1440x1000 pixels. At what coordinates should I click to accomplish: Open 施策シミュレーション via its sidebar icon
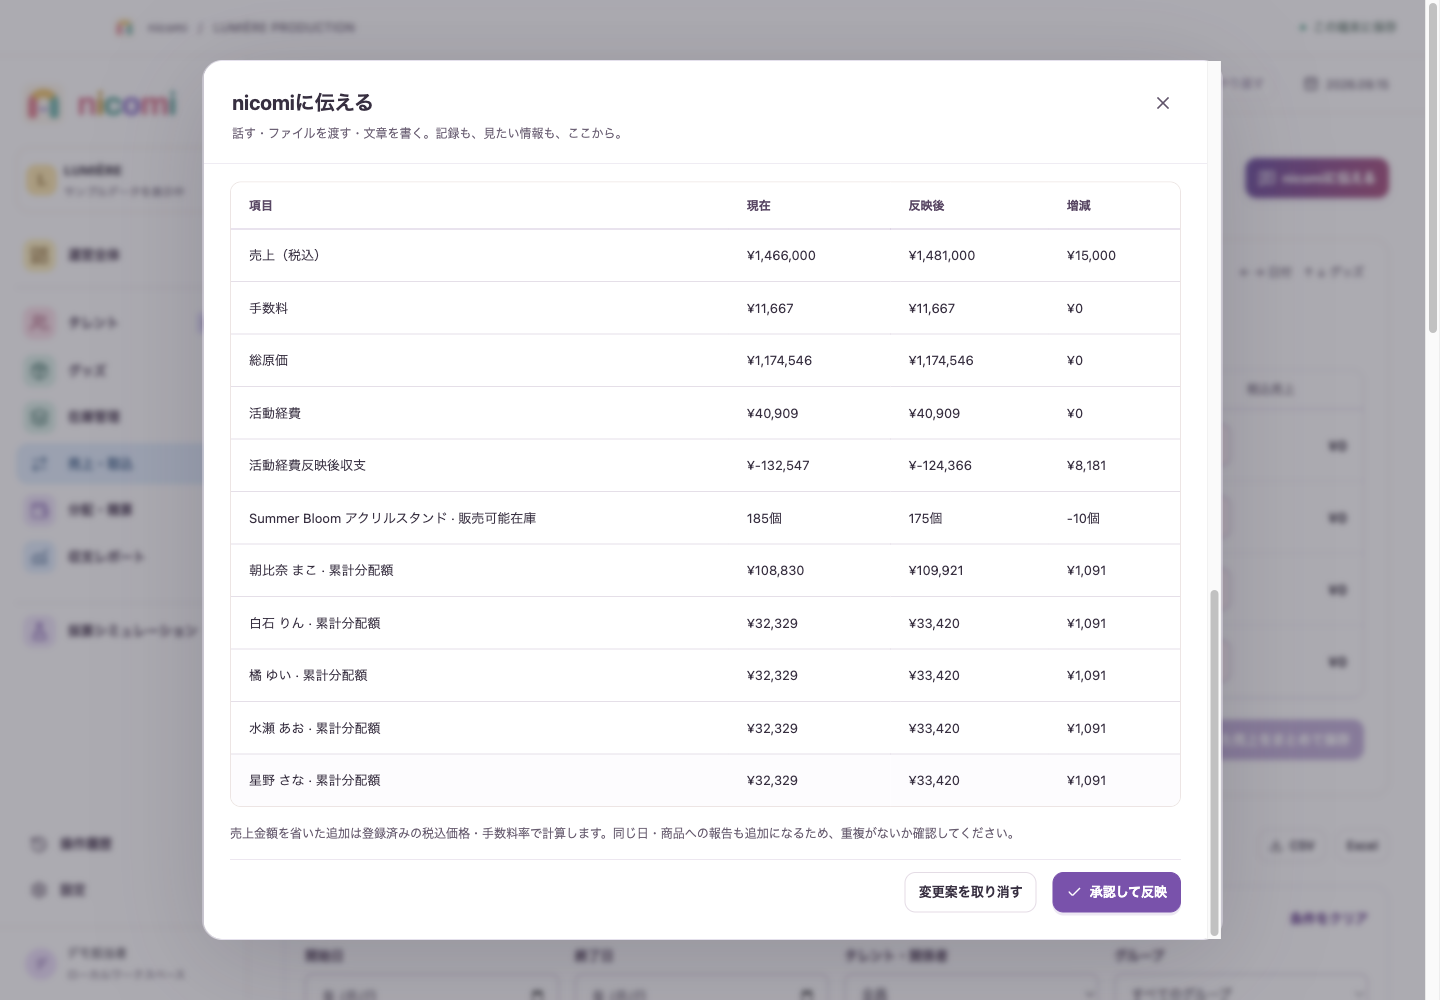point(39,631)
